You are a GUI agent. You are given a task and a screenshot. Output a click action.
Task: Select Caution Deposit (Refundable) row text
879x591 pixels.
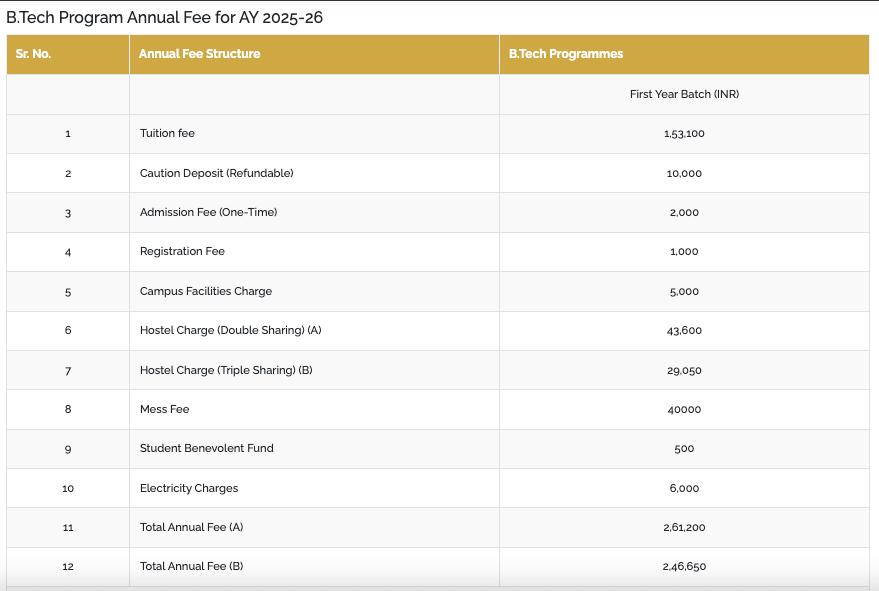216,173
